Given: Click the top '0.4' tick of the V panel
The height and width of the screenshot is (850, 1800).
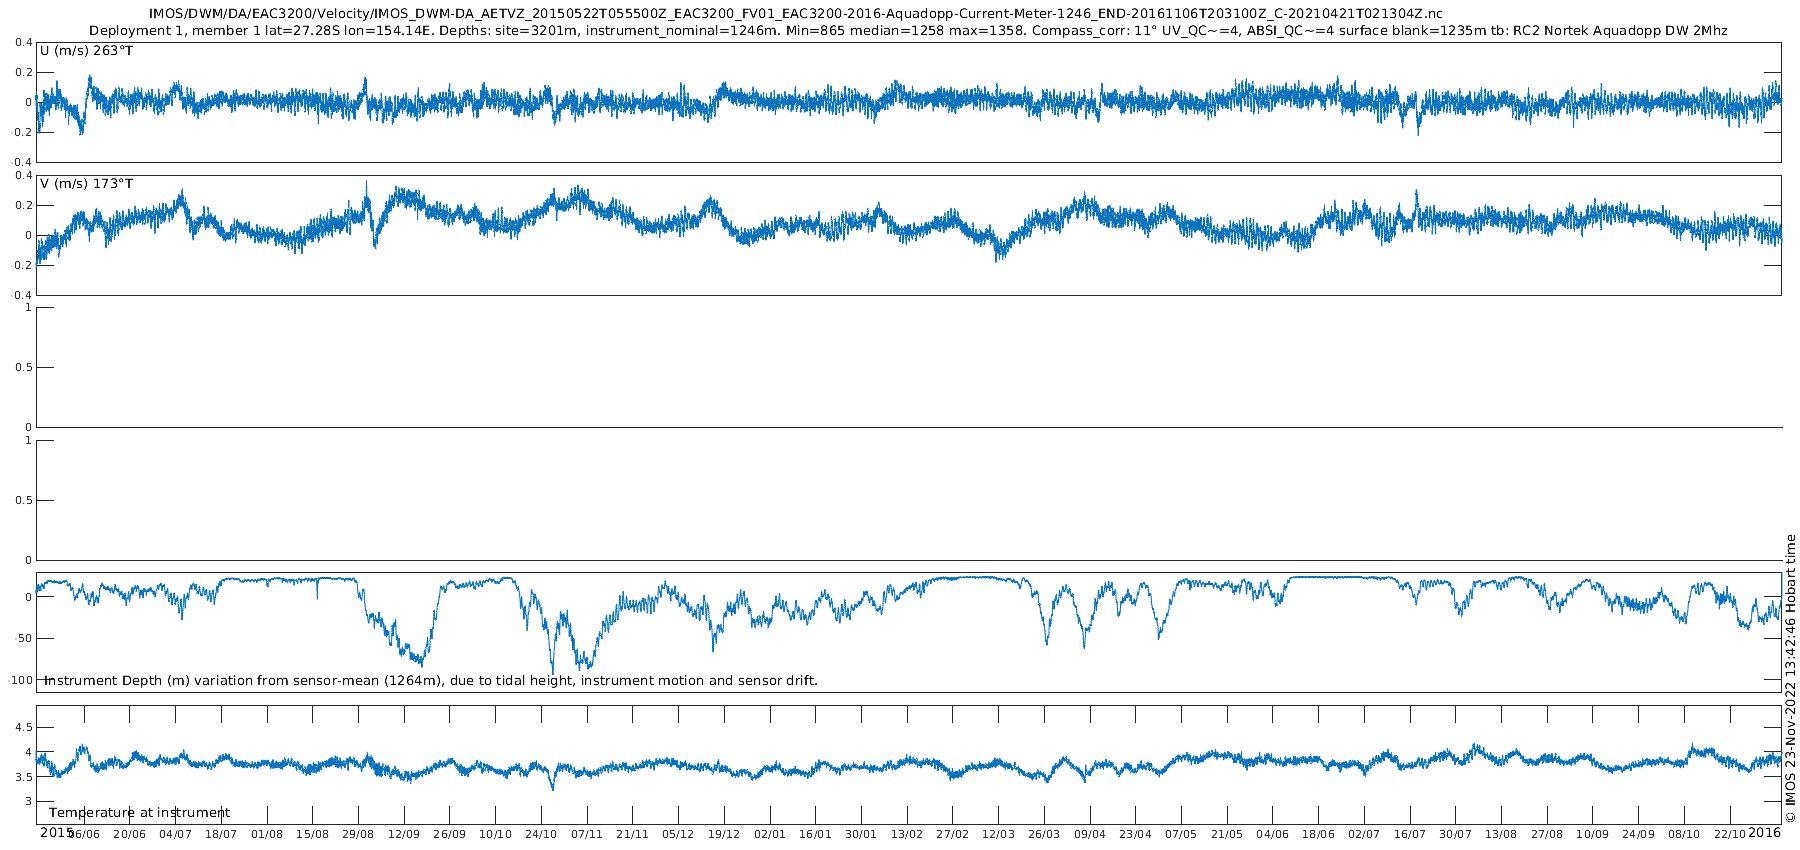Looking at the screenshot, I should [x=22, y=176].
